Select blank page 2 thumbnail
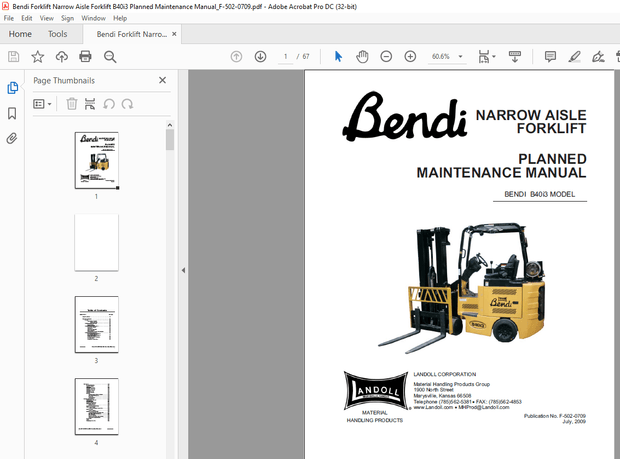The height and width of the screenshot is (459, 620). point(96,242)
